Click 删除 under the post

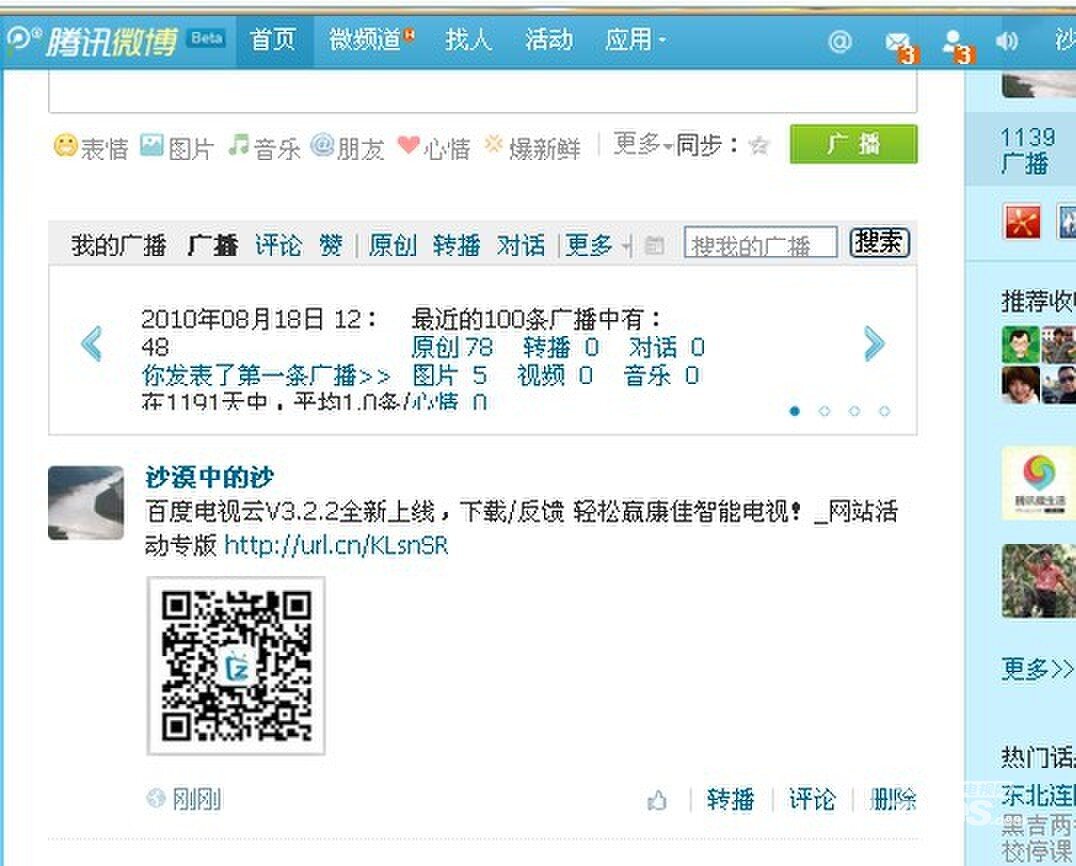click(x=893, y=800)
